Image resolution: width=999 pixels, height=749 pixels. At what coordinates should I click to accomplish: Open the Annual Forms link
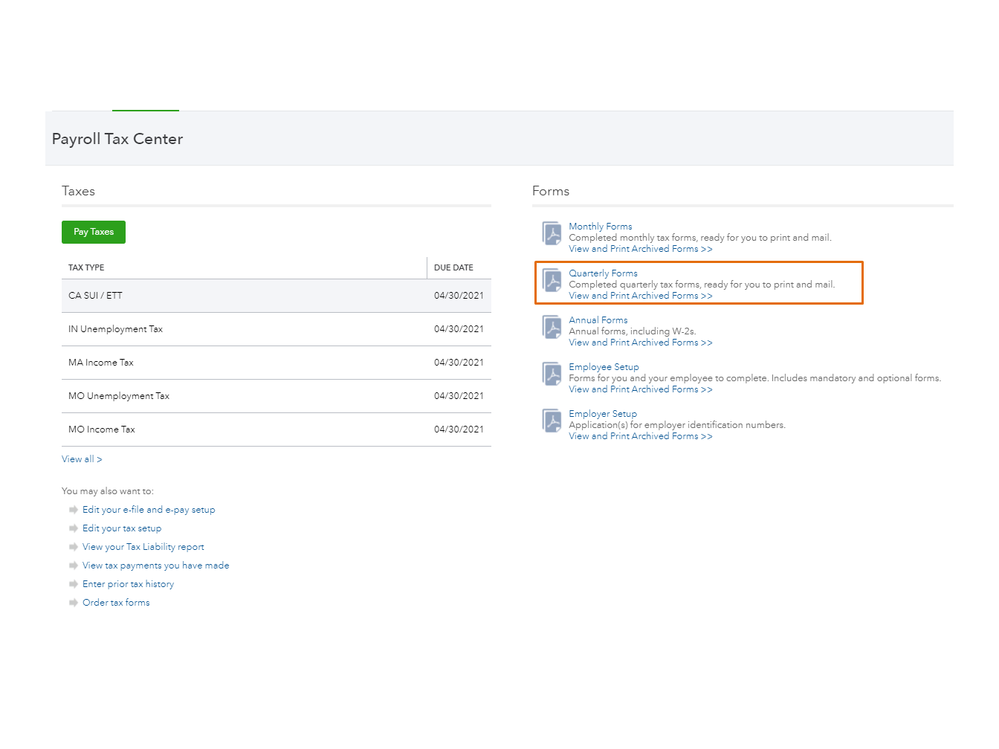(598, 320)
